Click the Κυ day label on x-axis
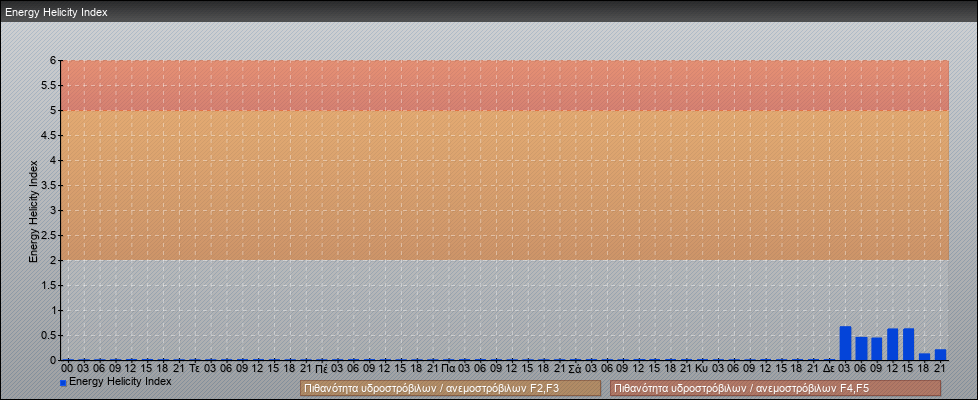This screenshot has width=978, height=400. coord(702,369)
